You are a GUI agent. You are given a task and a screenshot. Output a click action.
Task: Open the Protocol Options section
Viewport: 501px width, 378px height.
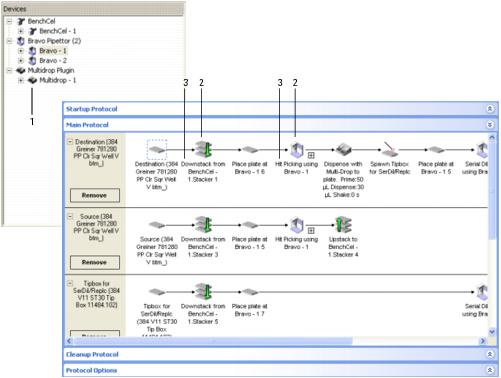pos(490,370)
